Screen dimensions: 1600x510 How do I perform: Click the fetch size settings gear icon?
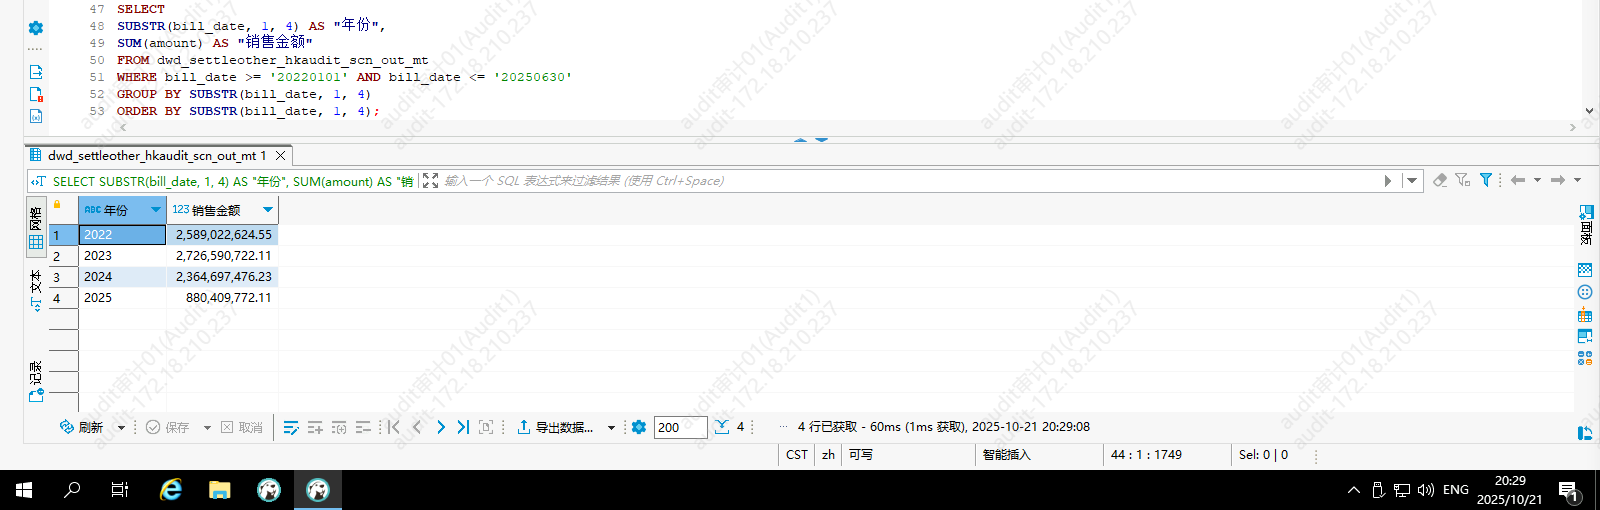tap(639, 427)
